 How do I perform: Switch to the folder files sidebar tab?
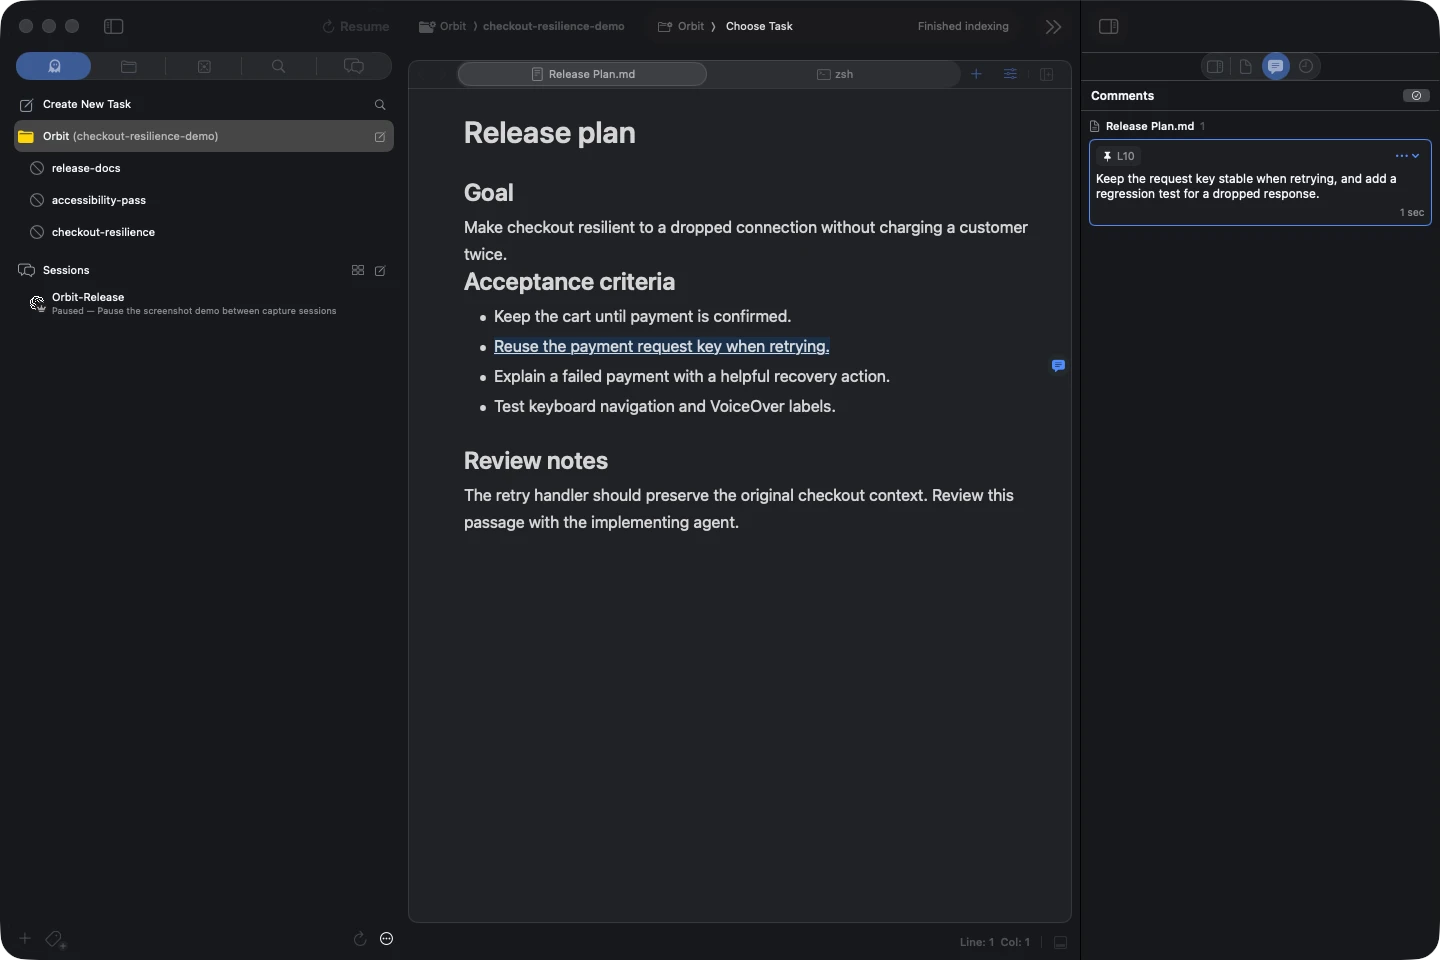pos(129,66)
